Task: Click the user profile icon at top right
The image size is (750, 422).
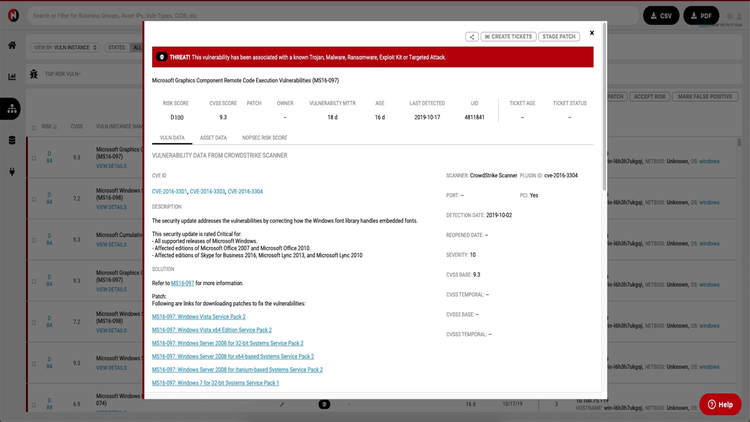Action: click(x=739, y=16)
